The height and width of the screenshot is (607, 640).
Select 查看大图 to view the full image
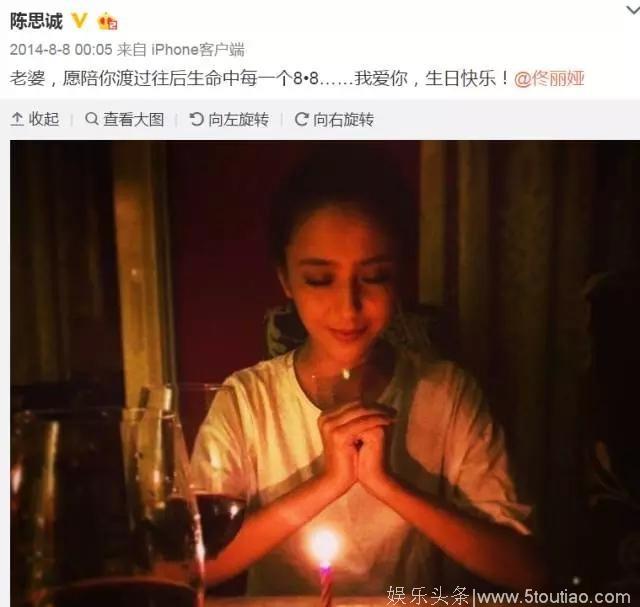(133, 119)
